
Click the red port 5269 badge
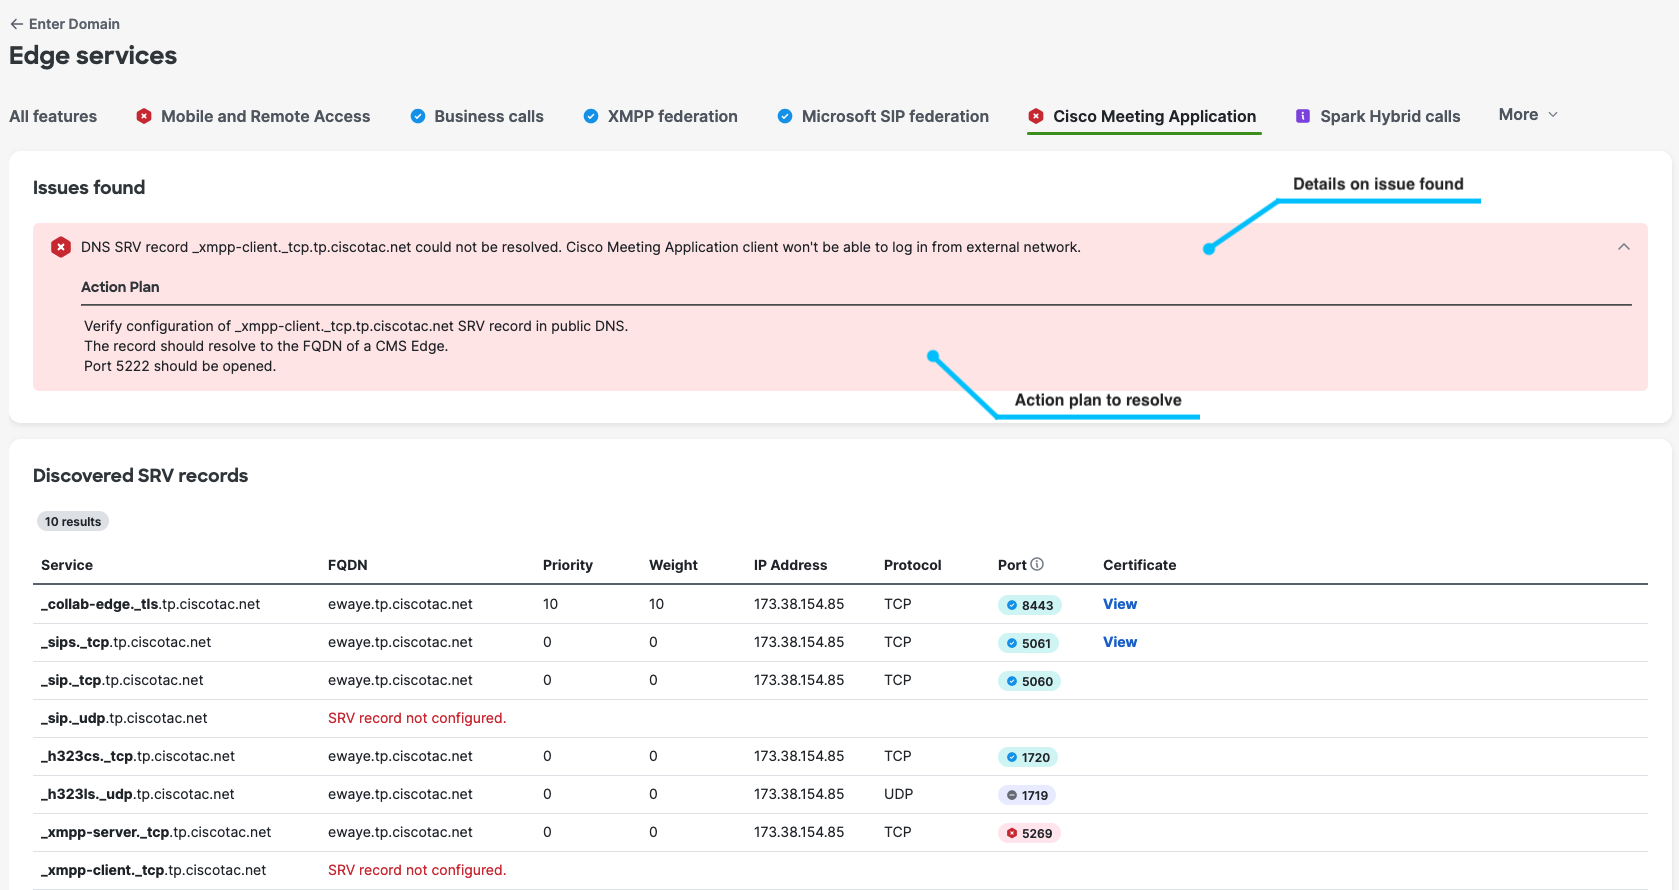coord(1029,833)
